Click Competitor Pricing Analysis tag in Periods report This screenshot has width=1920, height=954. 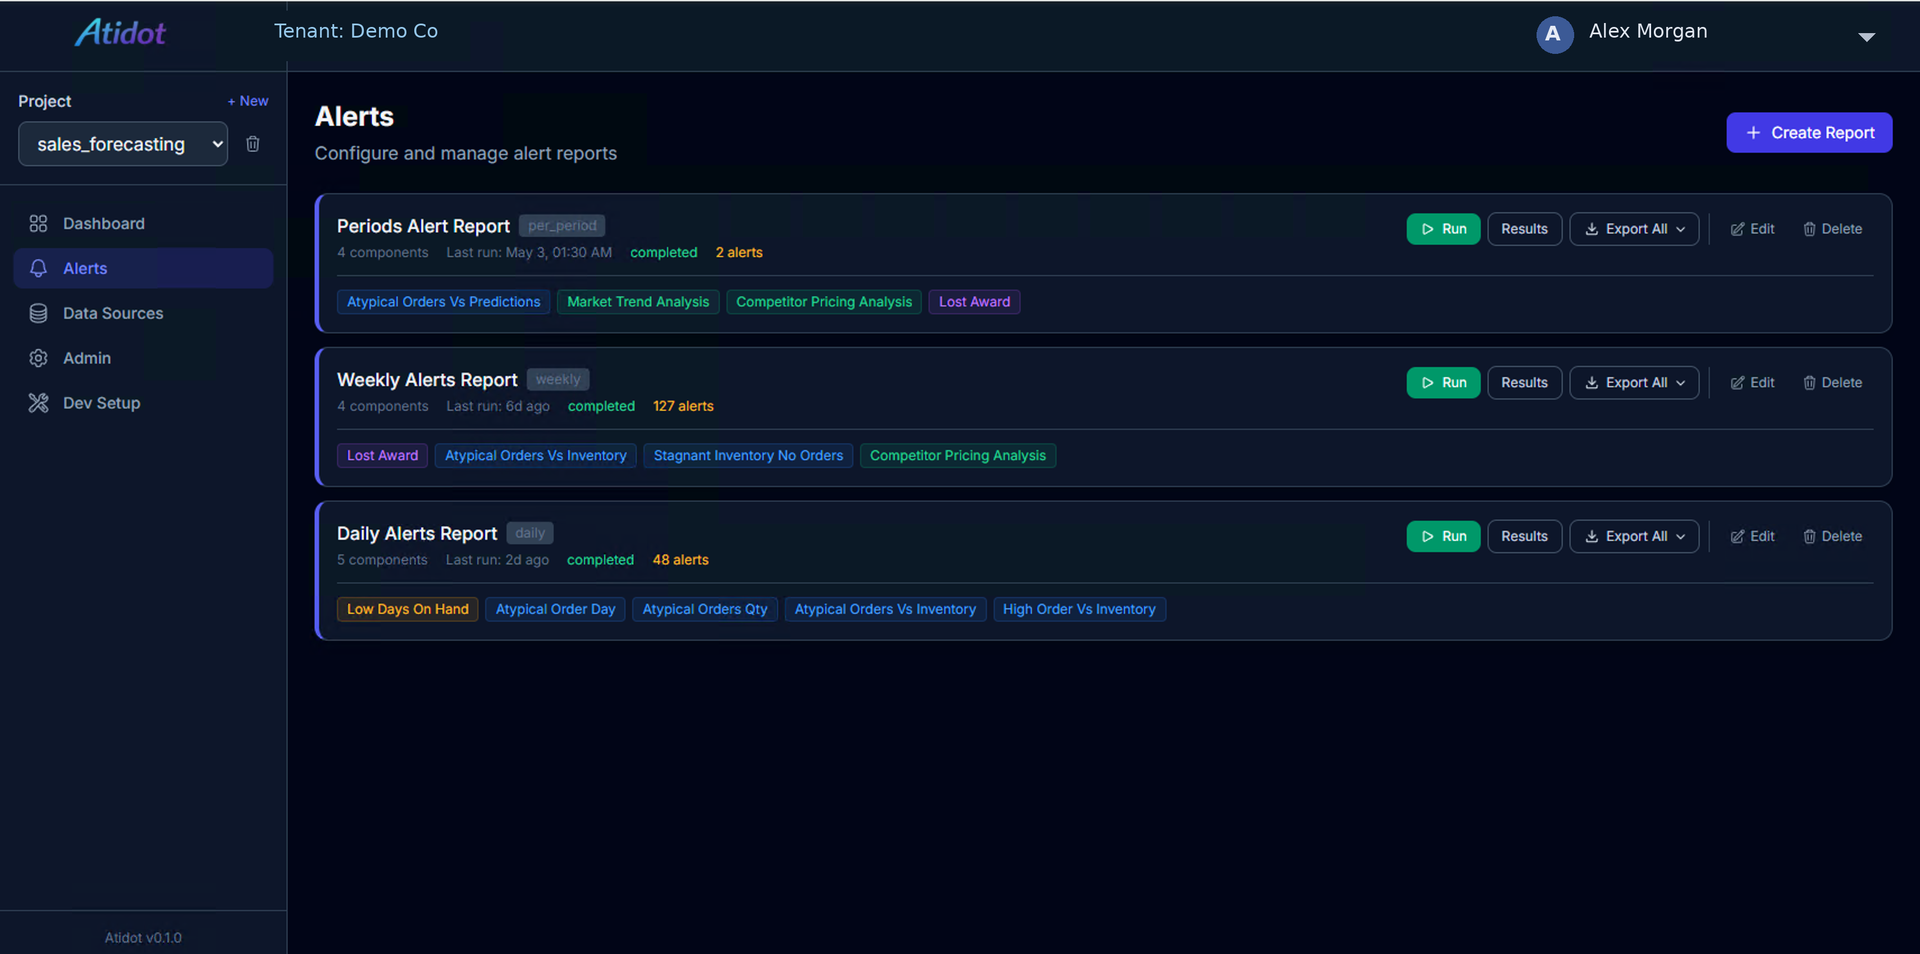(824, 302)
